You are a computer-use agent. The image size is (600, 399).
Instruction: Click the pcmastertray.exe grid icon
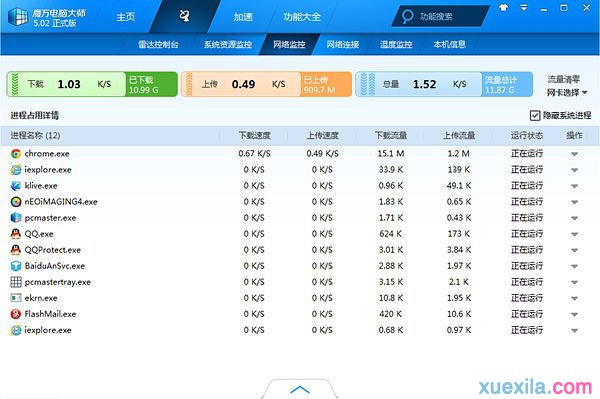(x=16, y=282)
